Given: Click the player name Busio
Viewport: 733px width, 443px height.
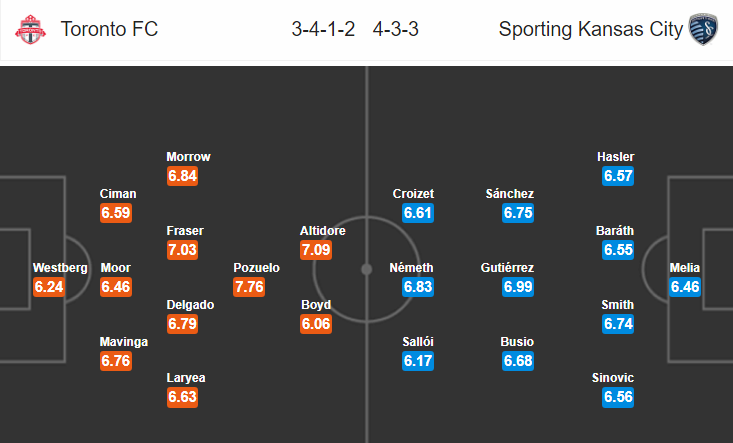Looking at the screenshot, I should tap(517, 342).
